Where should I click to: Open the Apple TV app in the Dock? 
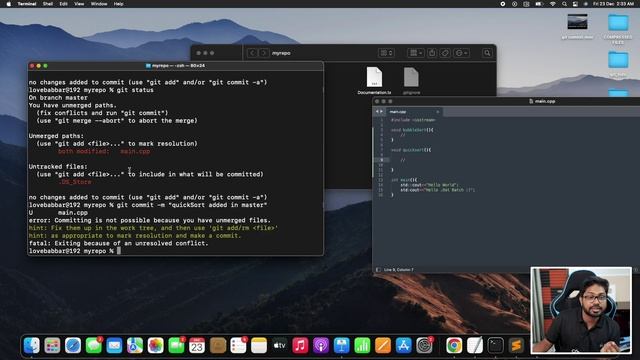280,345
